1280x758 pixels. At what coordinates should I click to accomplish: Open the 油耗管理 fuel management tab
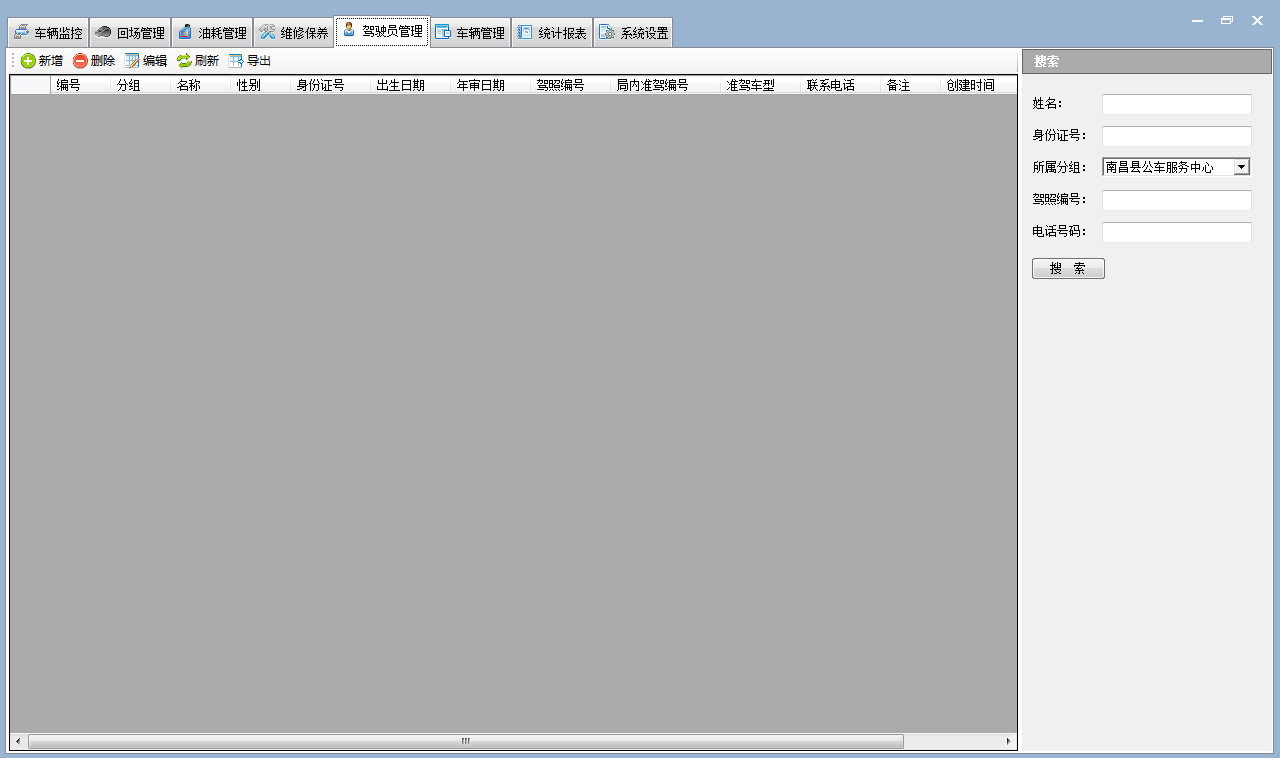point(212,33)
